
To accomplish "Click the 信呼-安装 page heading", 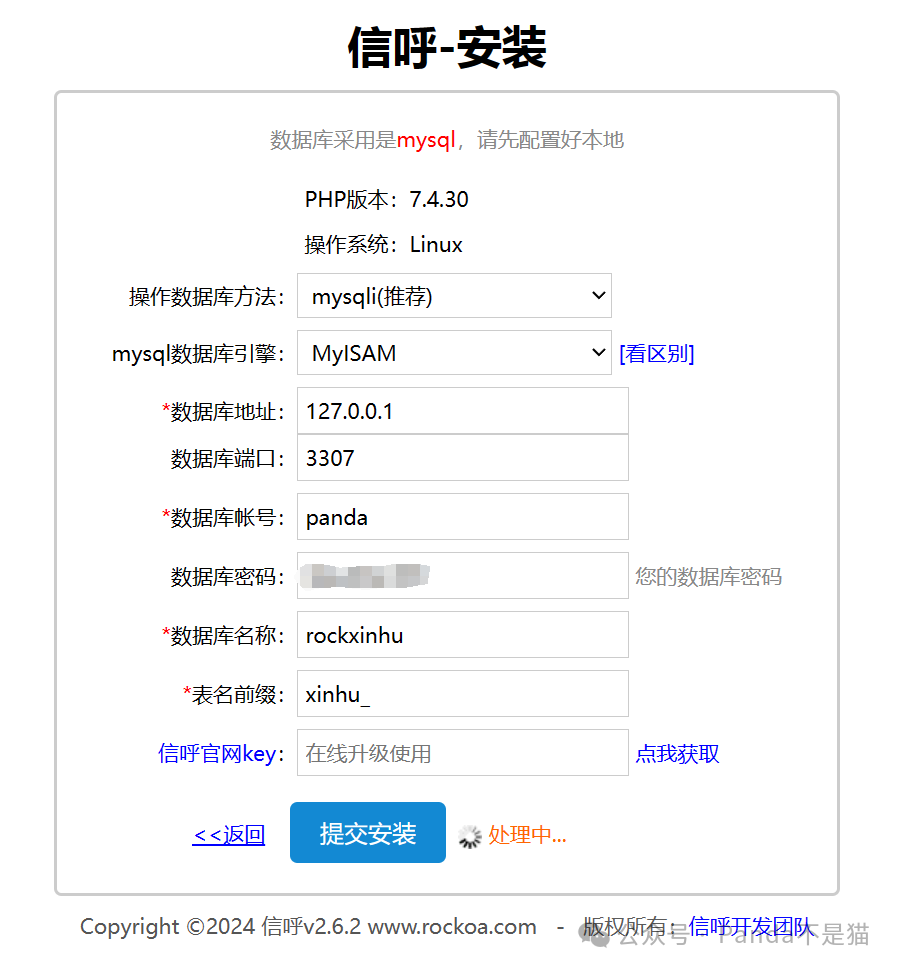I will tap(447, 48).
